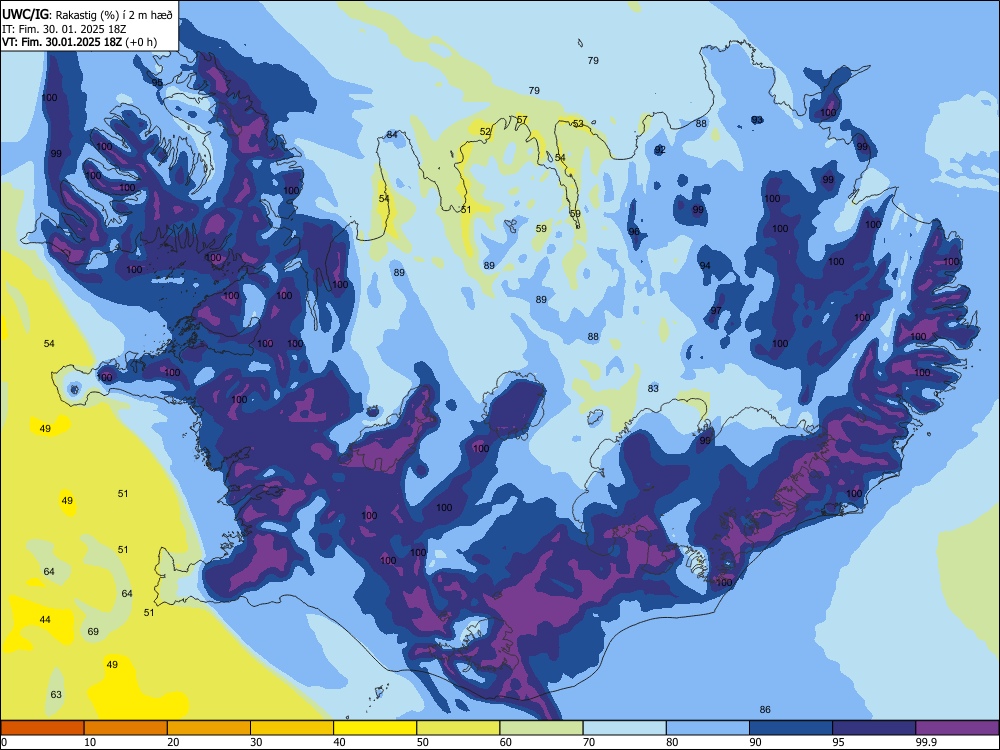Select the legend tick label '50'
Screen dimensions: 1000x750
pyautogui.click(x=423, y=742)
